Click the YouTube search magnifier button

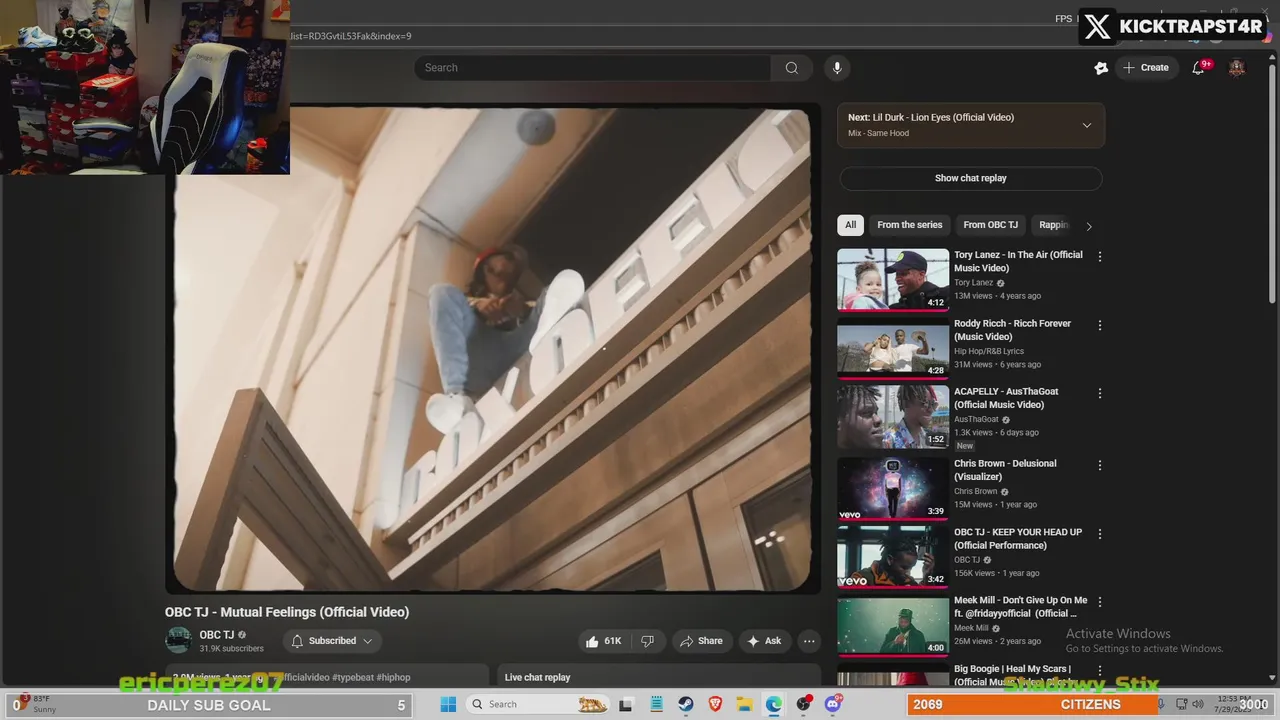click(x=792, y=68)
